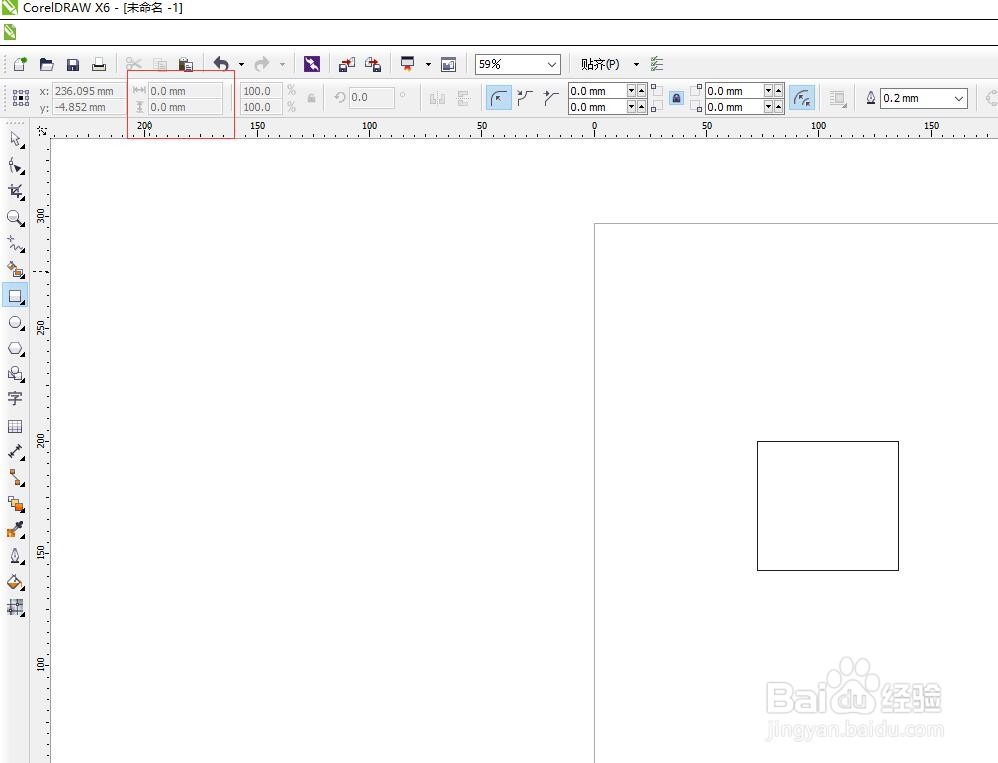Screen dimensions: 998x763
Task: Open the options checklist icon
Action: (x=657, y=64)
